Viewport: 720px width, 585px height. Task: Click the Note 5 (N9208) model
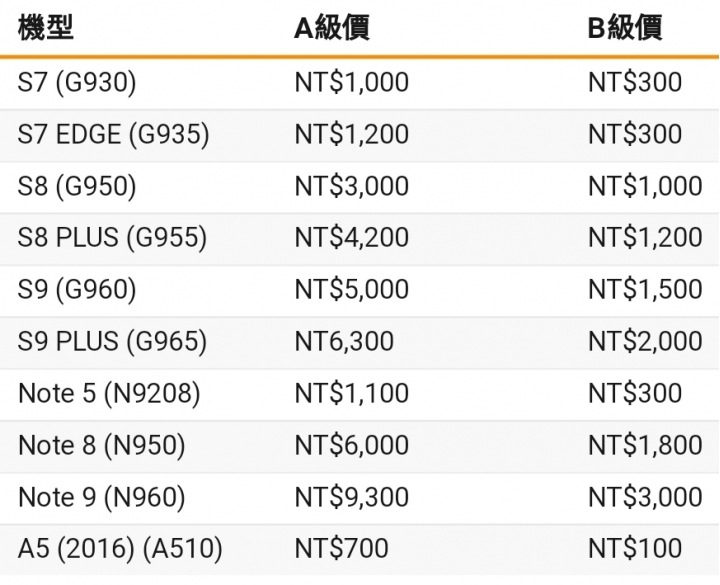pyautogui.click(x=109, y=394)
